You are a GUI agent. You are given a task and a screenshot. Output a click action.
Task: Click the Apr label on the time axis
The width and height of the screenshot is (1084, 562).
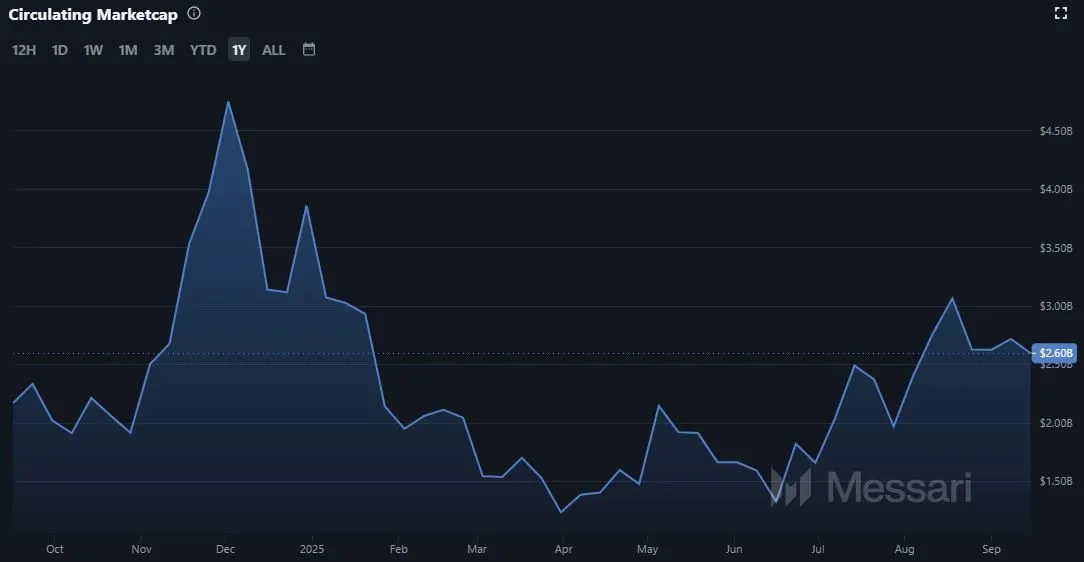563,549
